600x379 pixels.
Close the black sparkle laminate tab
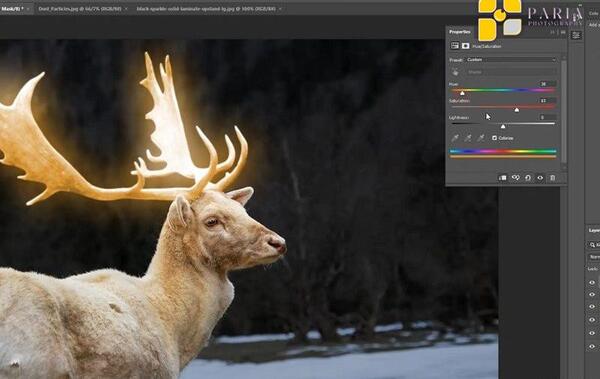280,8
